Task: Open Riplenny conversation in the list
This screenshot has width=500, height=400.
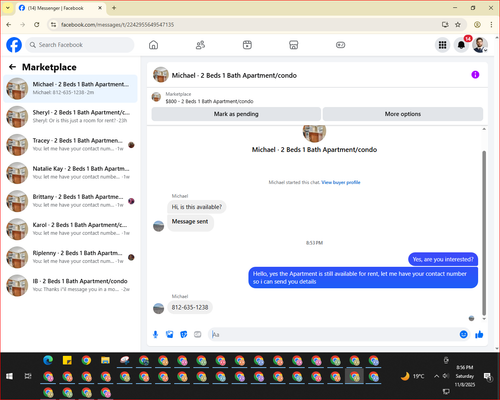Action: coord(70,257)
